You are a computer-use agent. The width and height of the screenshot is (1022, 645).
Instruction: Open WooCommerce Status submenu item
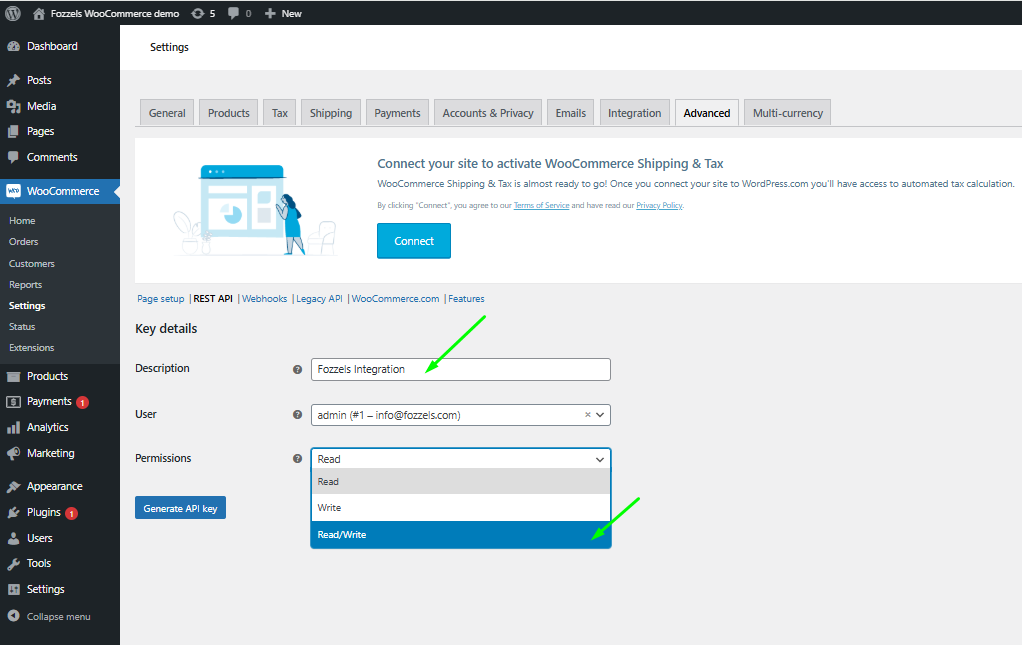click(x=22, y=326)
